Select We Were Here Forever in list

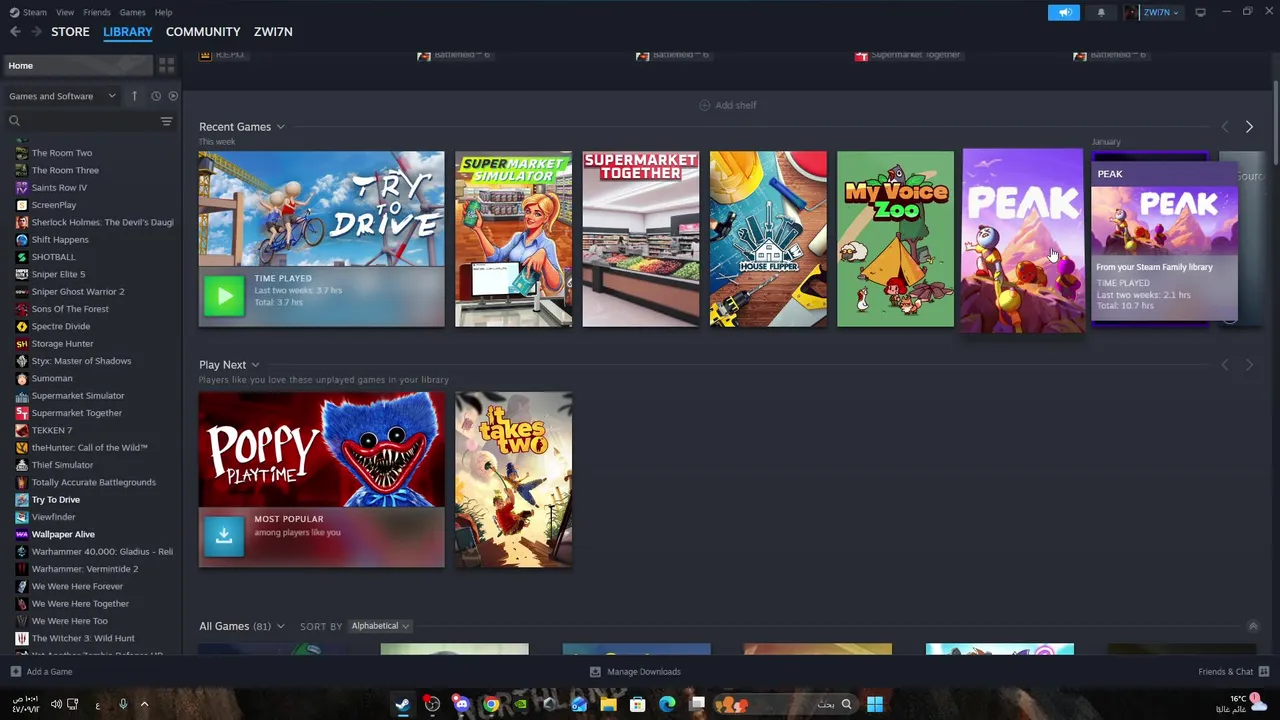coord(77,586)
